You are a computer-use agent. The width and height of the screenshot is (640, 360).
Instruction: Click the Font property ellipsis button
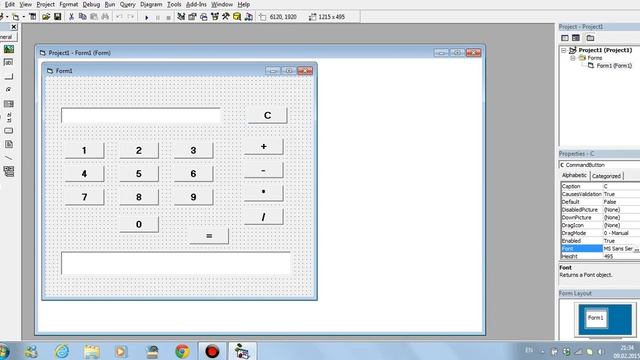coord(636,249)
